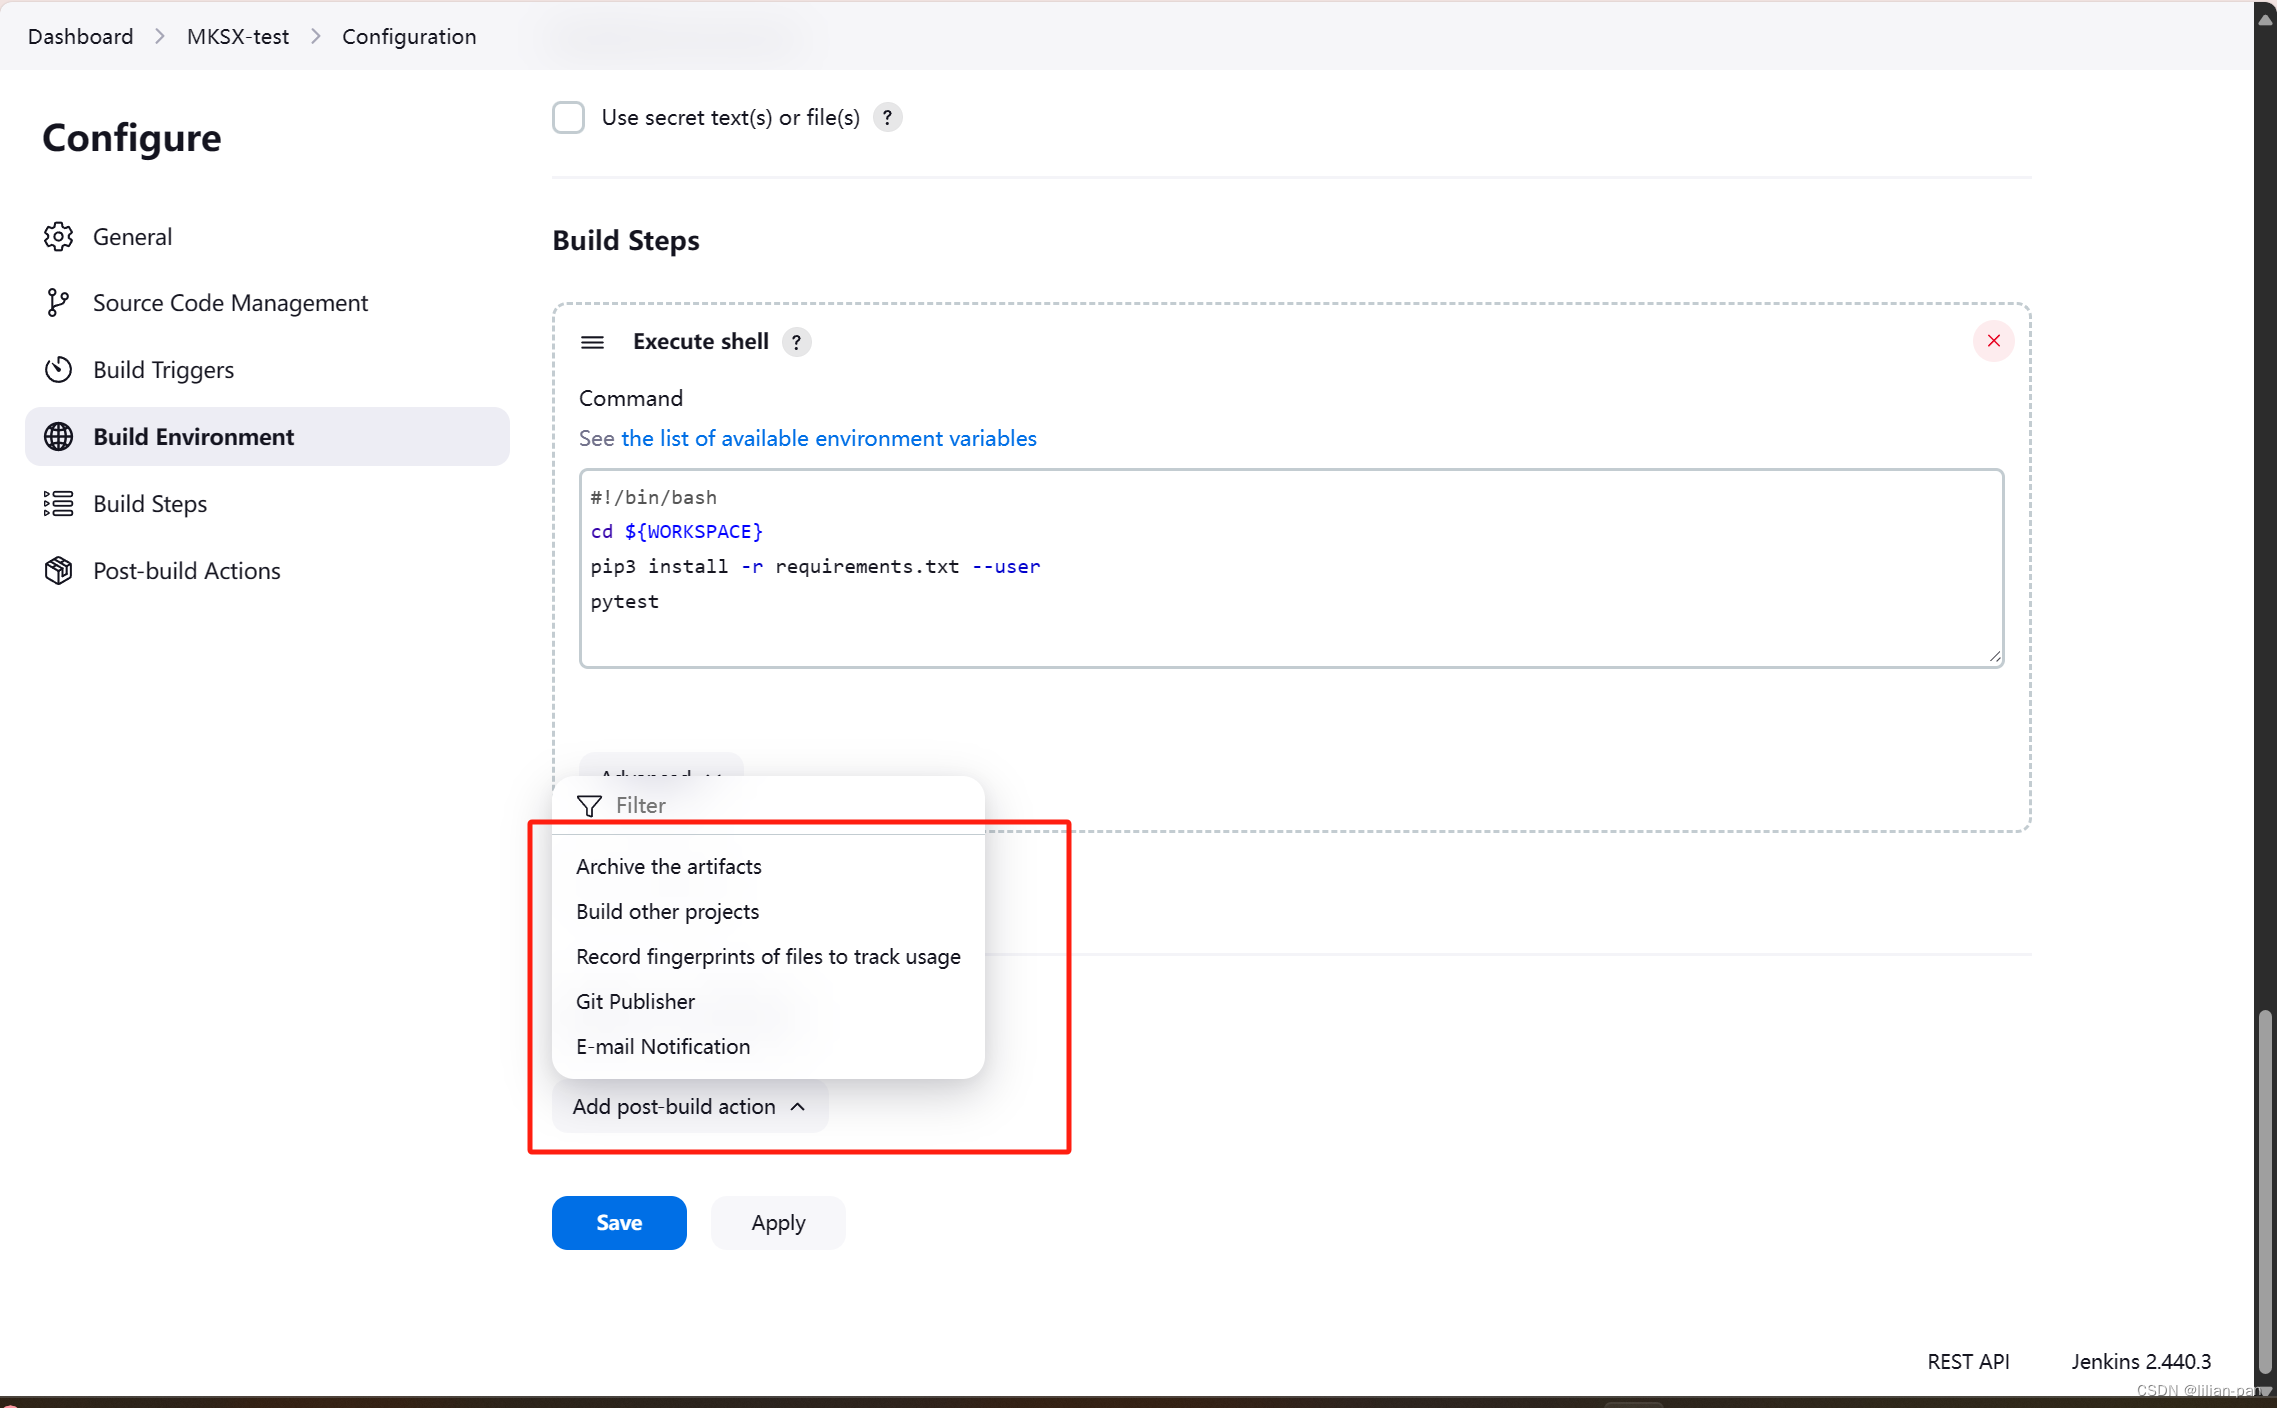This screenshot has height=1408, width=2277.
Task: Select the Post-build Actions package icon
Action: 58,570
